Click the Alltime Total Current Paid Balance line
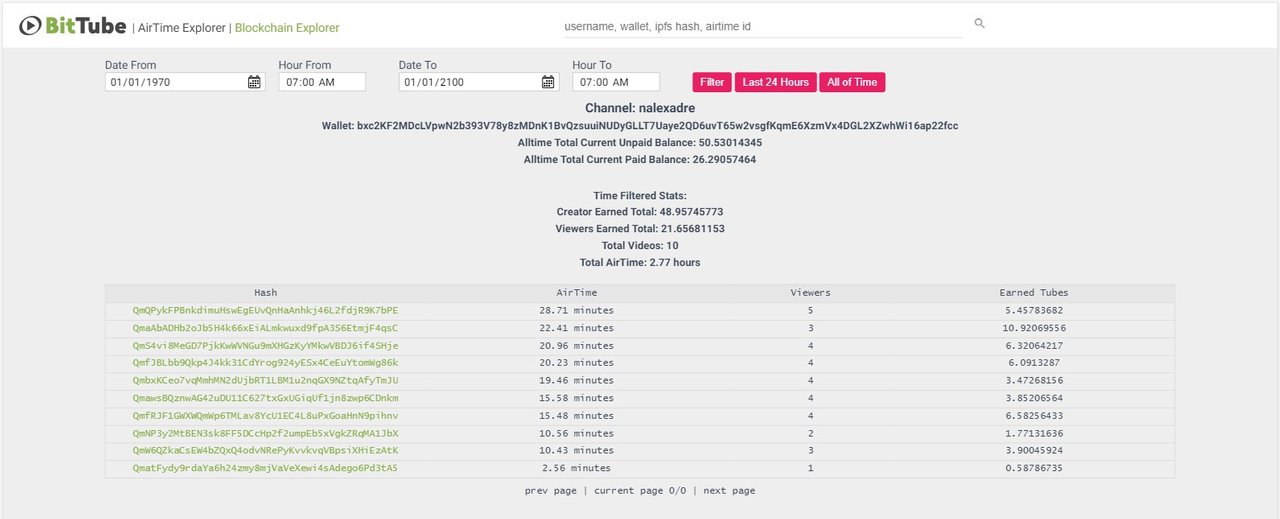The height and width of the screenshot is (519, 1280). point(640,160)
